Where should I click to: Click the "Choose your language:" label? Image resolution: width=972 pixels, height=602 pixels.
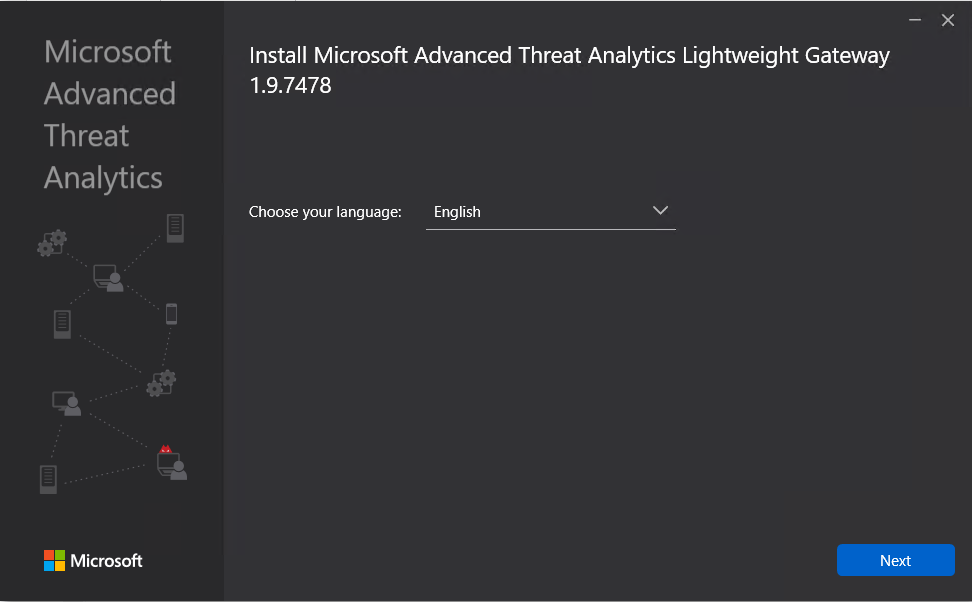click(x=325, y=212)
